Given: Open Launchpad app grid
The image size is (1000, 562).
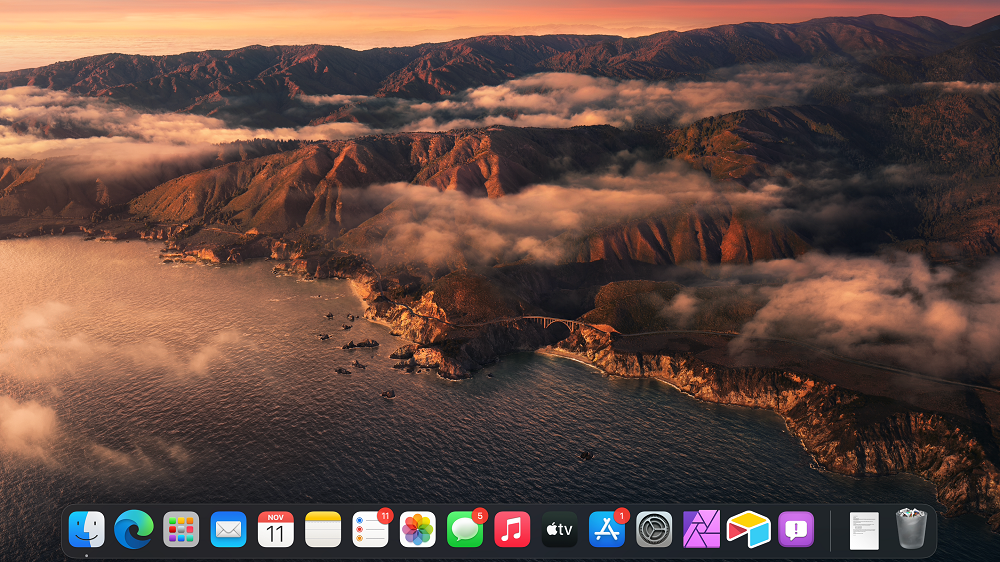Looking at the screenshot, I should click(x=181, y=529).
